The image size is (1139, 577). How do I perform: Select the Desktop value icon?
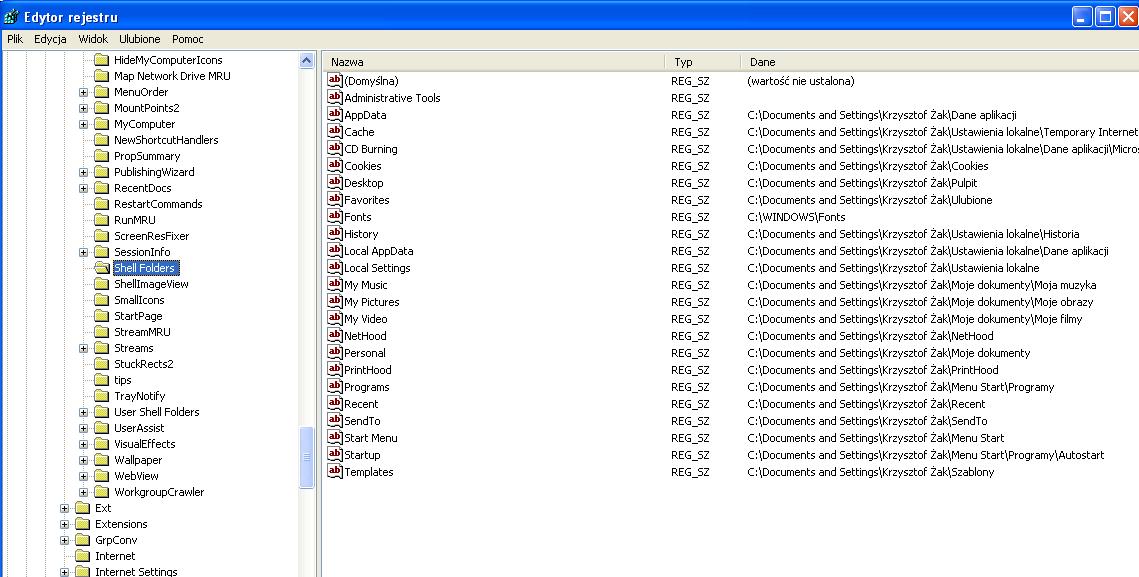tap(335, 182)
